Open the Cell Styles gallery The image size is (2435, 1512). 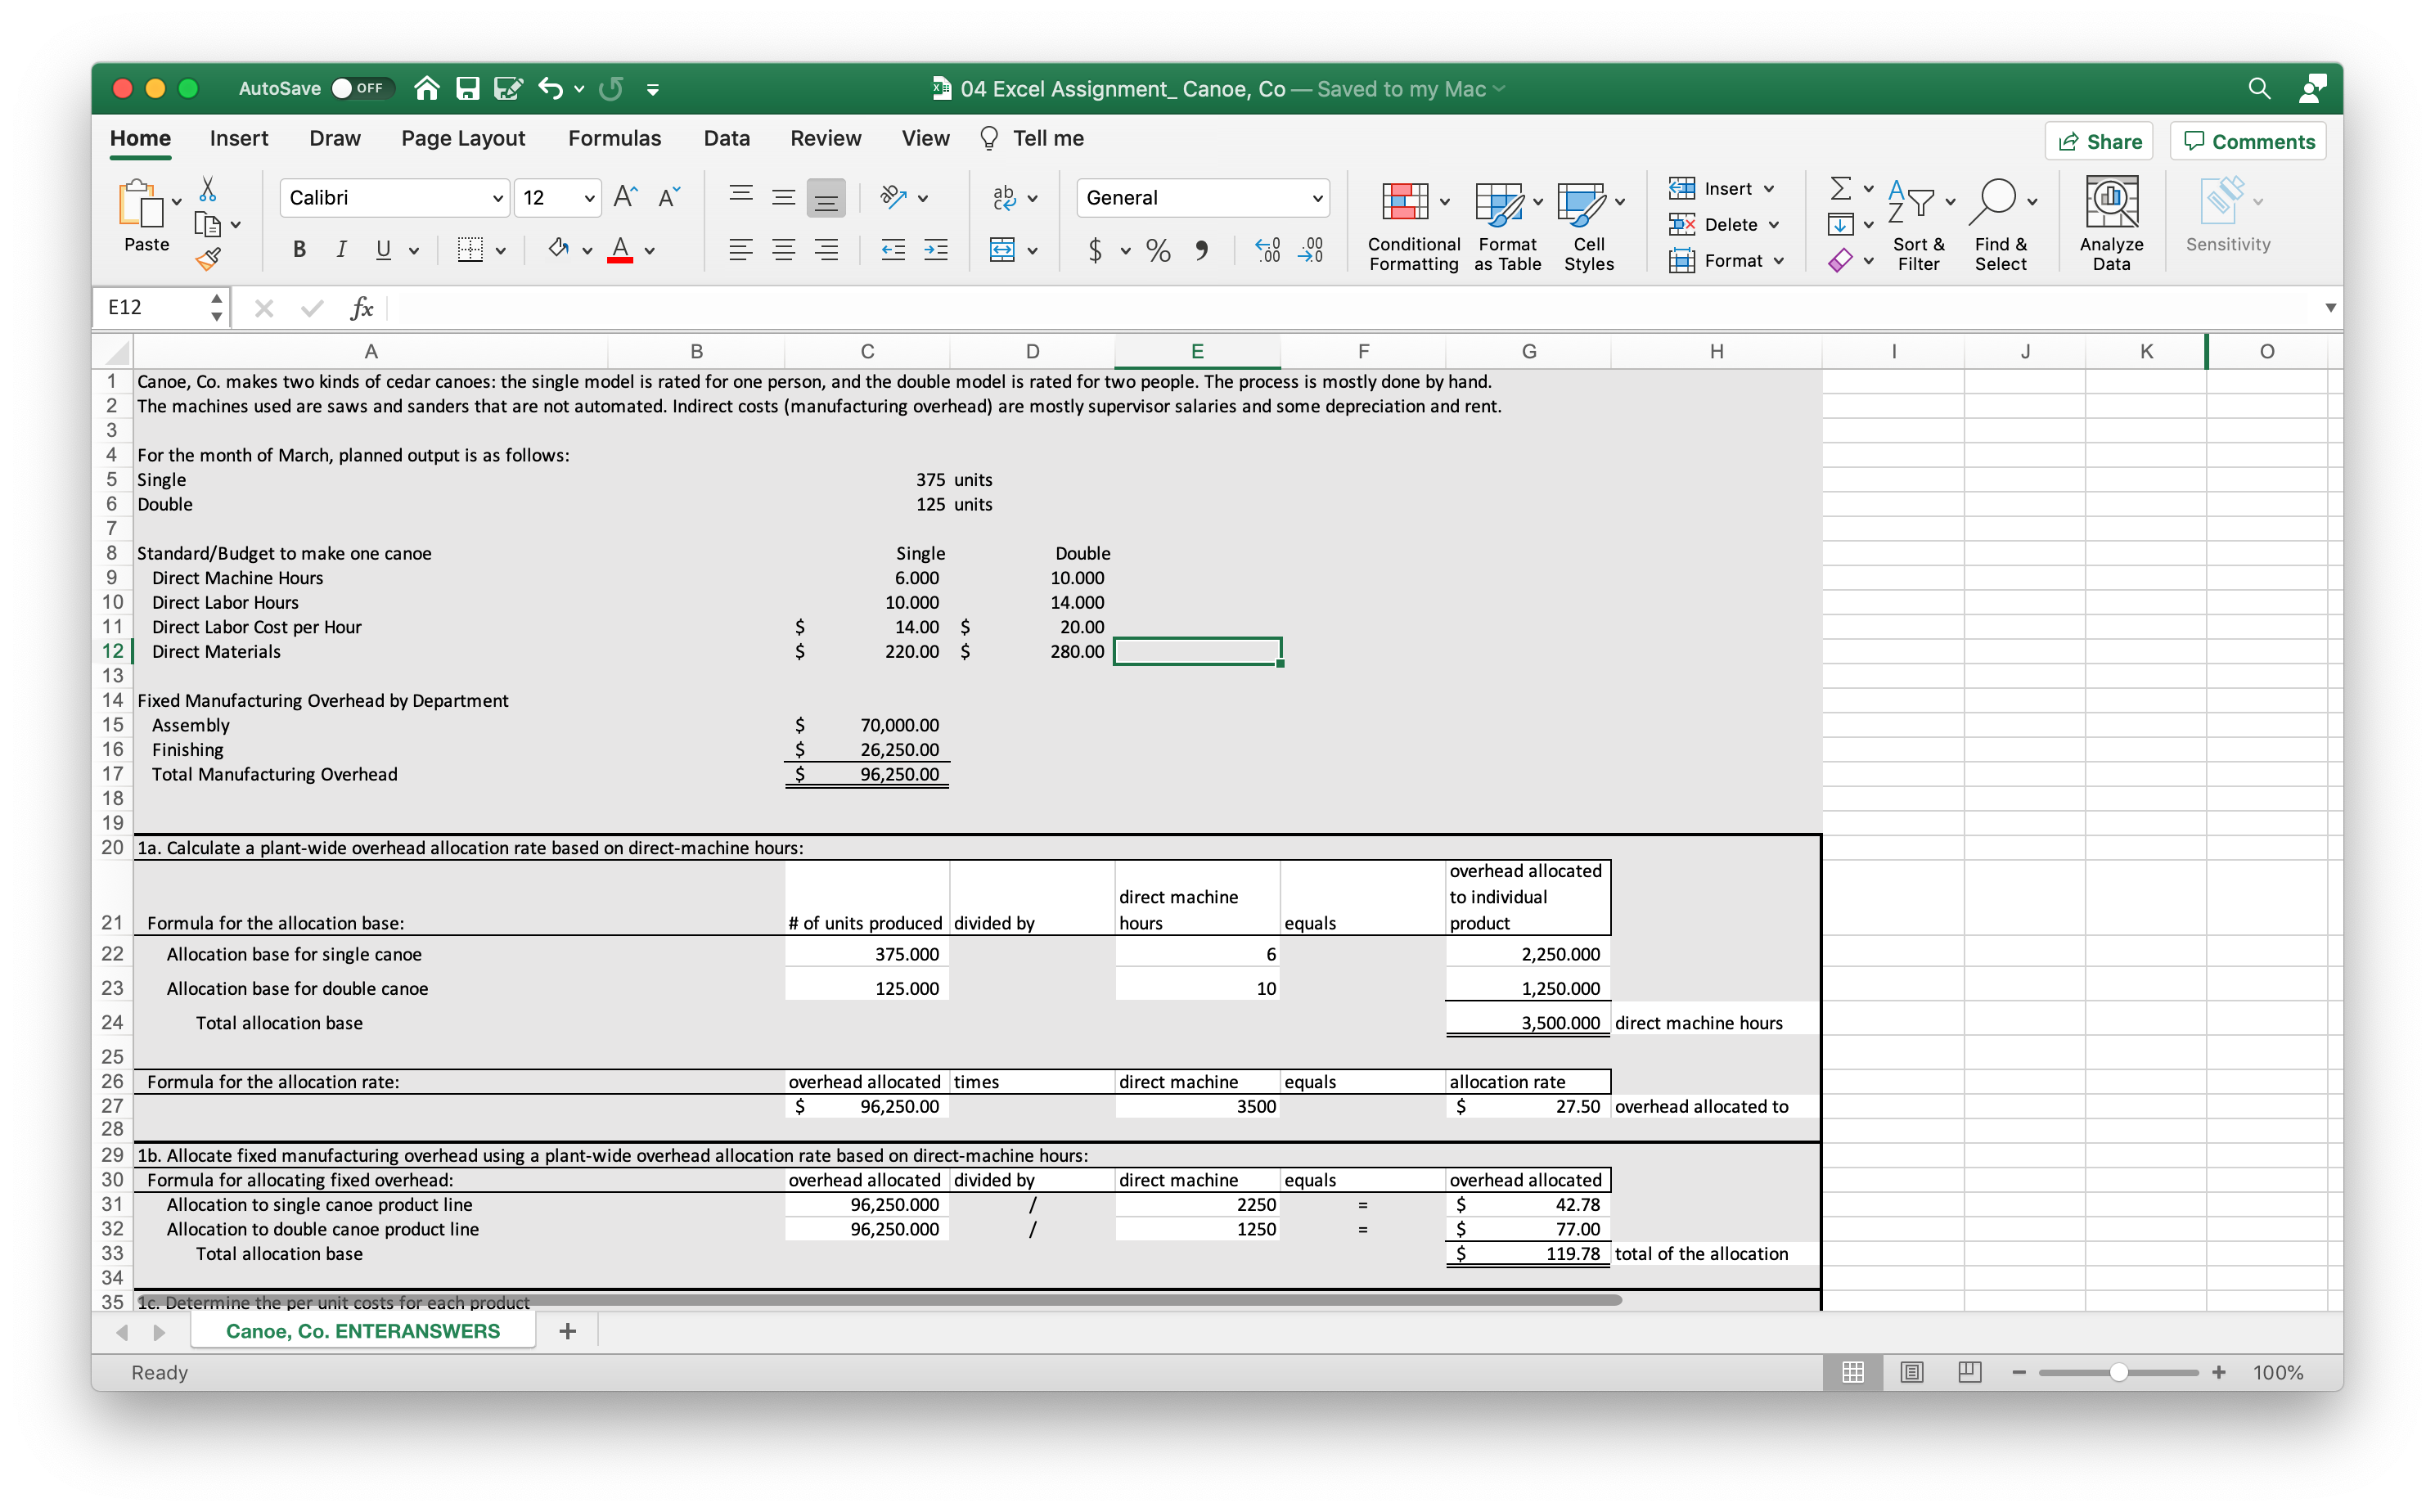pos(1589,222)
